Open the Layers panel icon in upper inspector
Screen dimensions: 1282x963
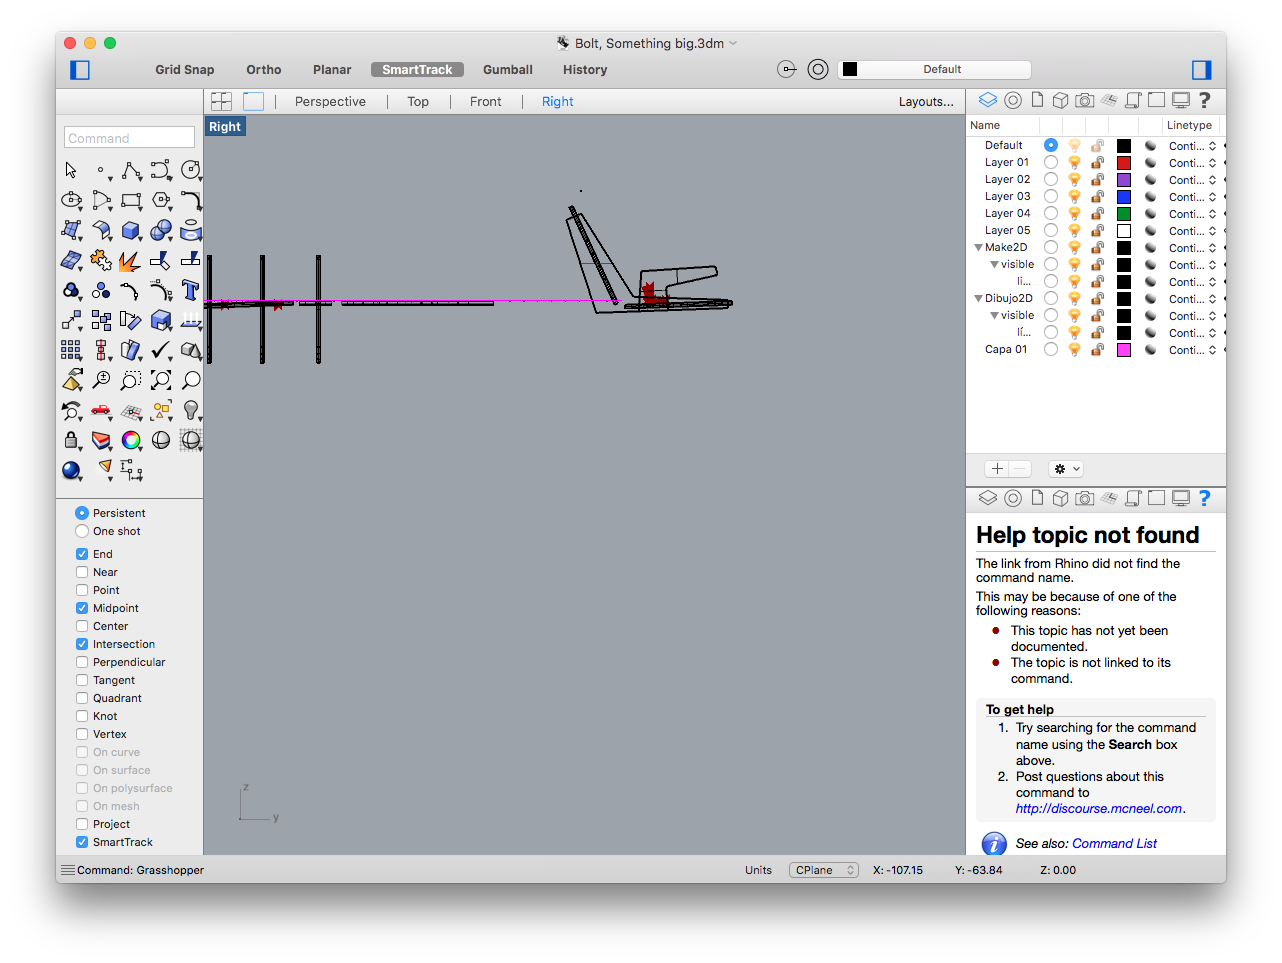point(988,100)
